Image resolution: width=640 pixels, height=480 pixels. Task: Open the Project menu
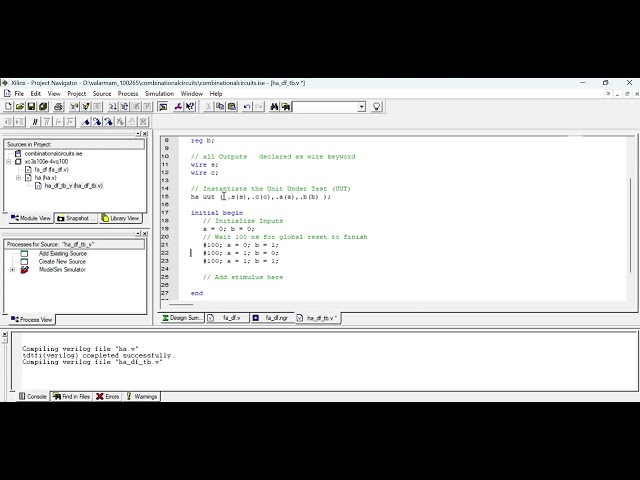(x=77, y=93)
